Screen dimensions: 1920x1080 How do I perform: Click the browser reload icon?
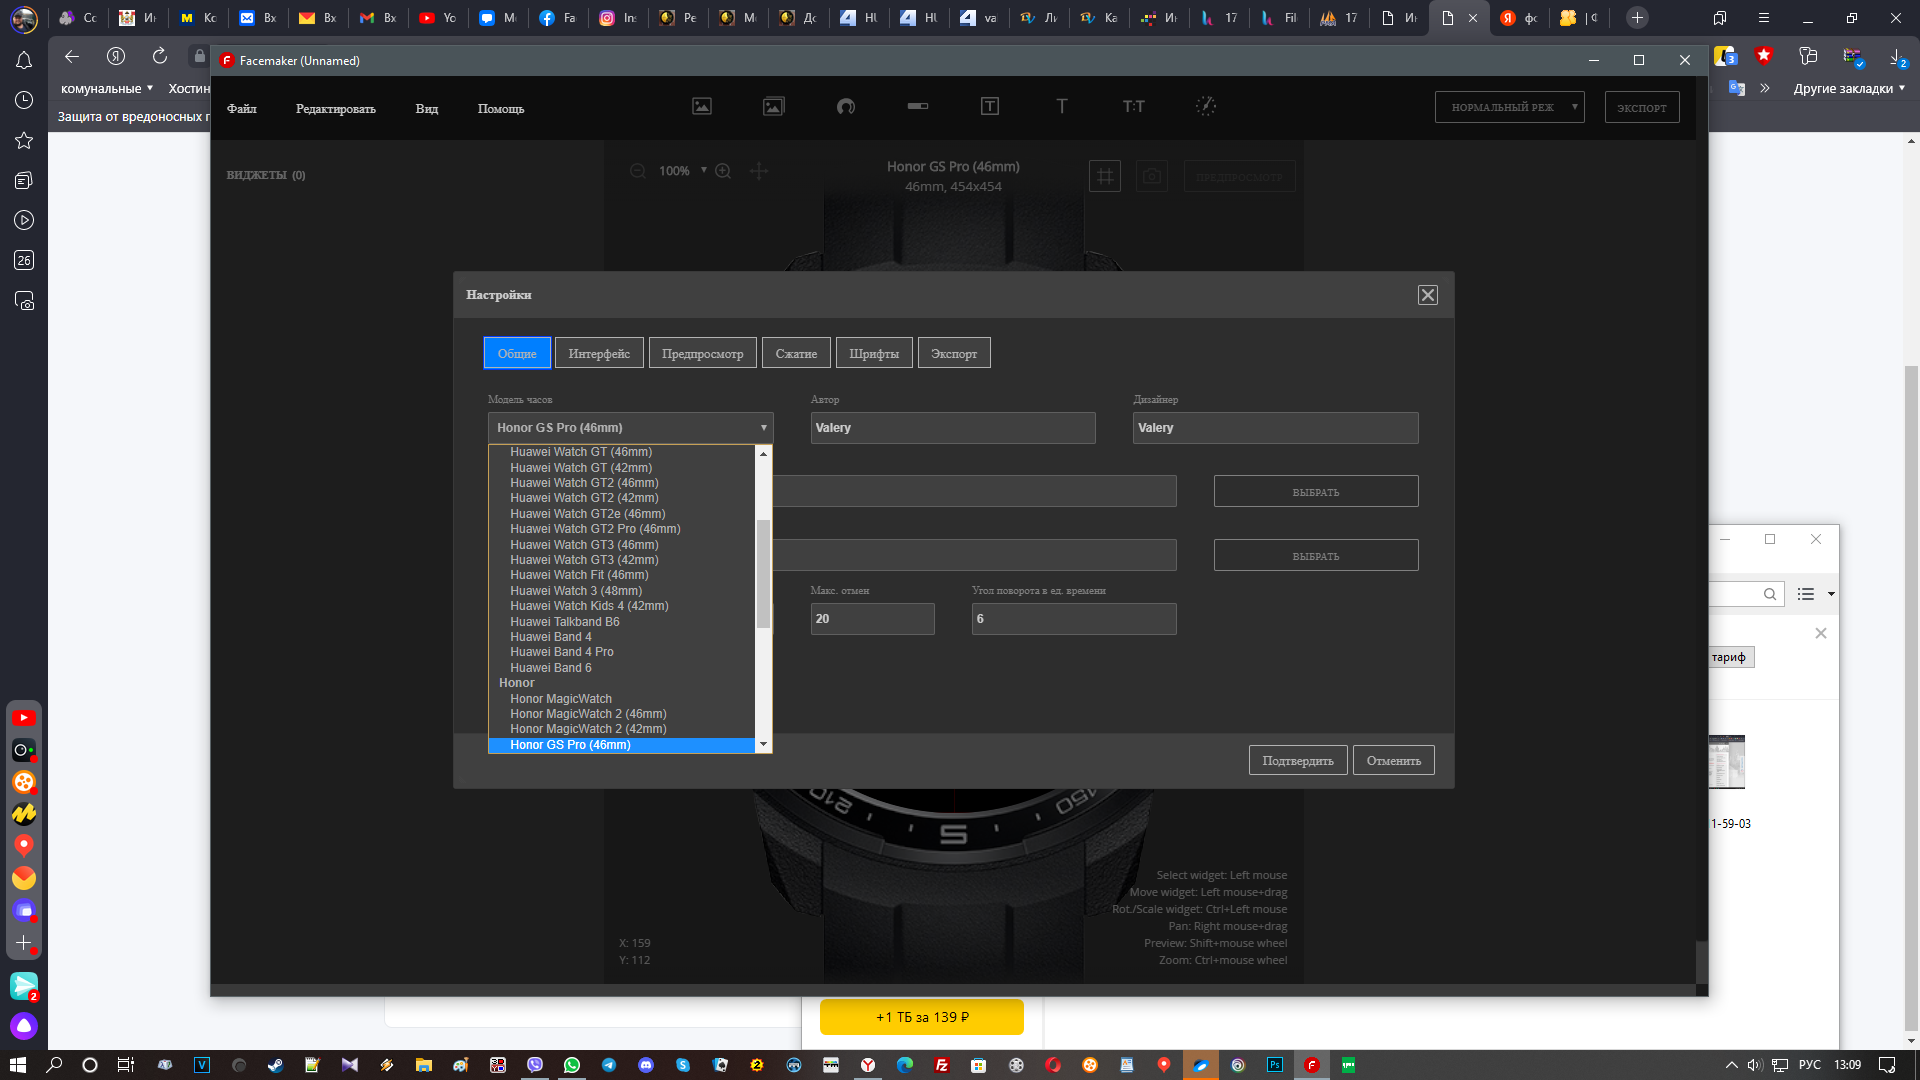160,56
